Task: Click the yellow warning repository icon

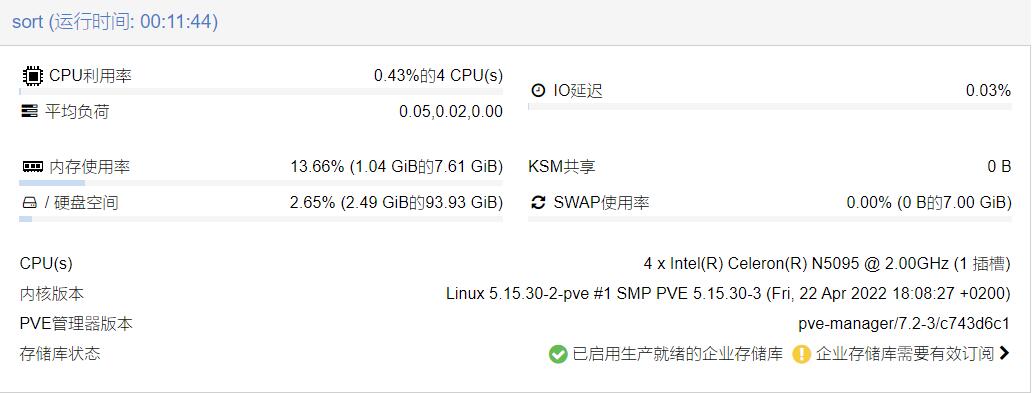Action: click(x=801, y=354)
